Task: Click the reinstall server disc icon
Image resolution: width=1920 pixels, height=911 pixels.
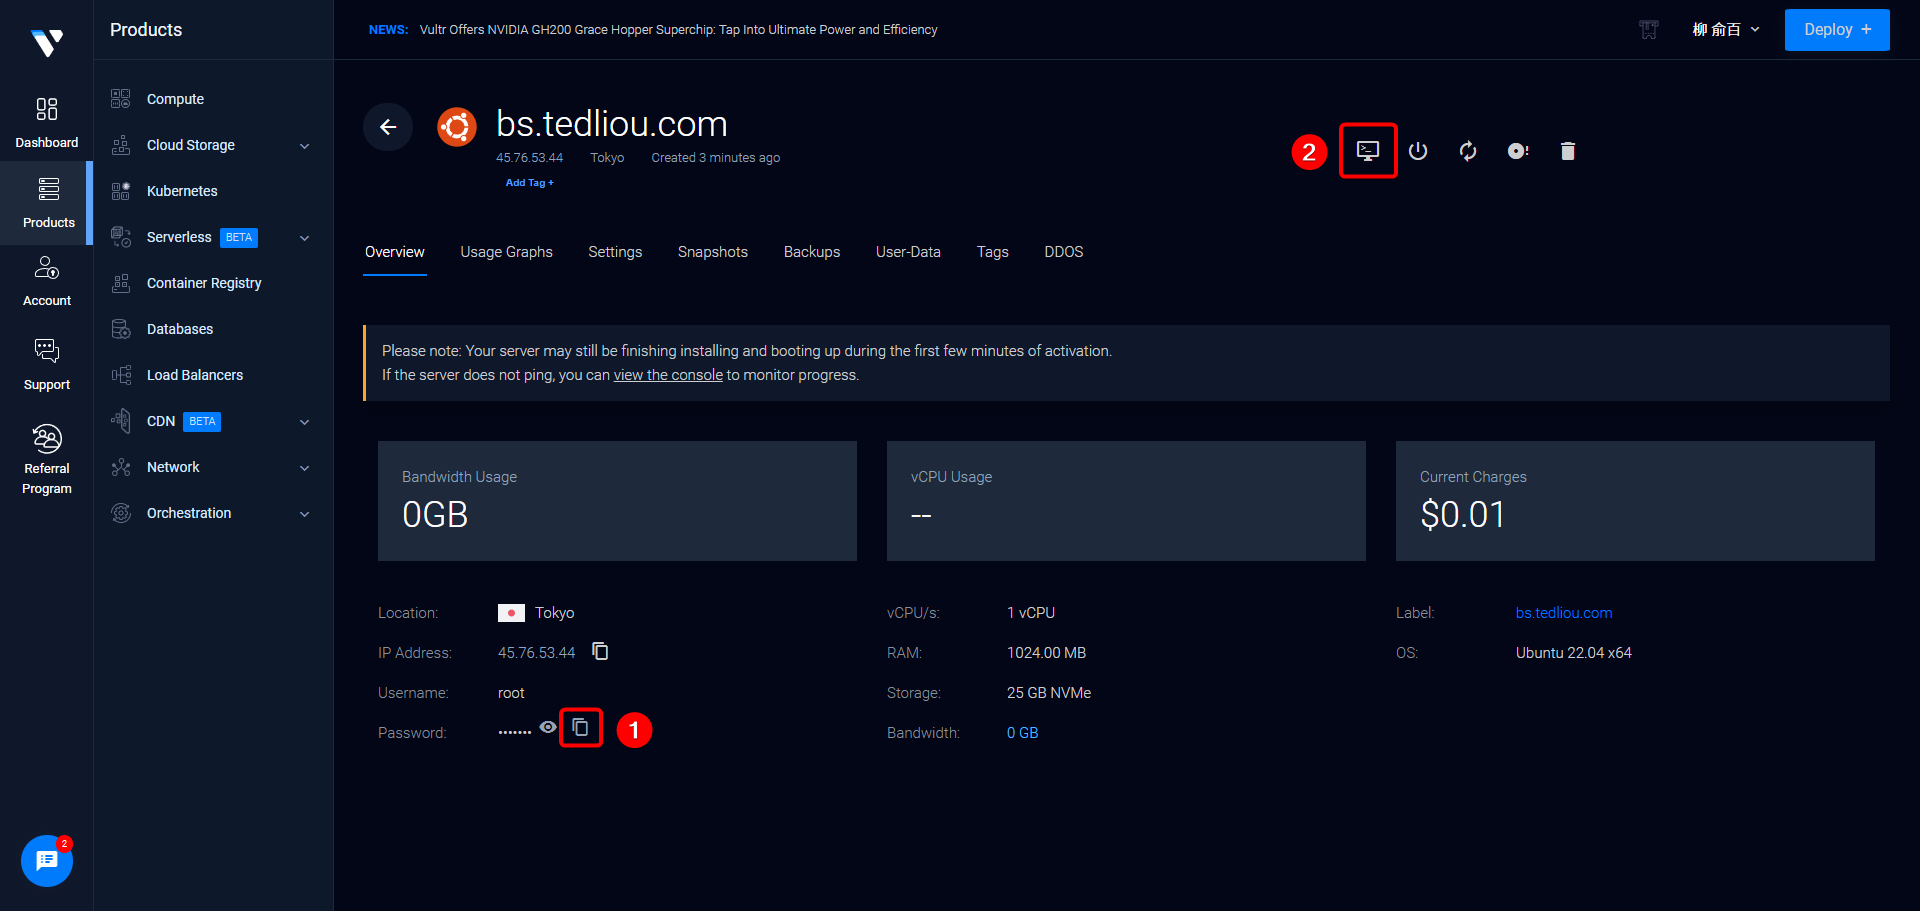Action: pos(1518,151)
